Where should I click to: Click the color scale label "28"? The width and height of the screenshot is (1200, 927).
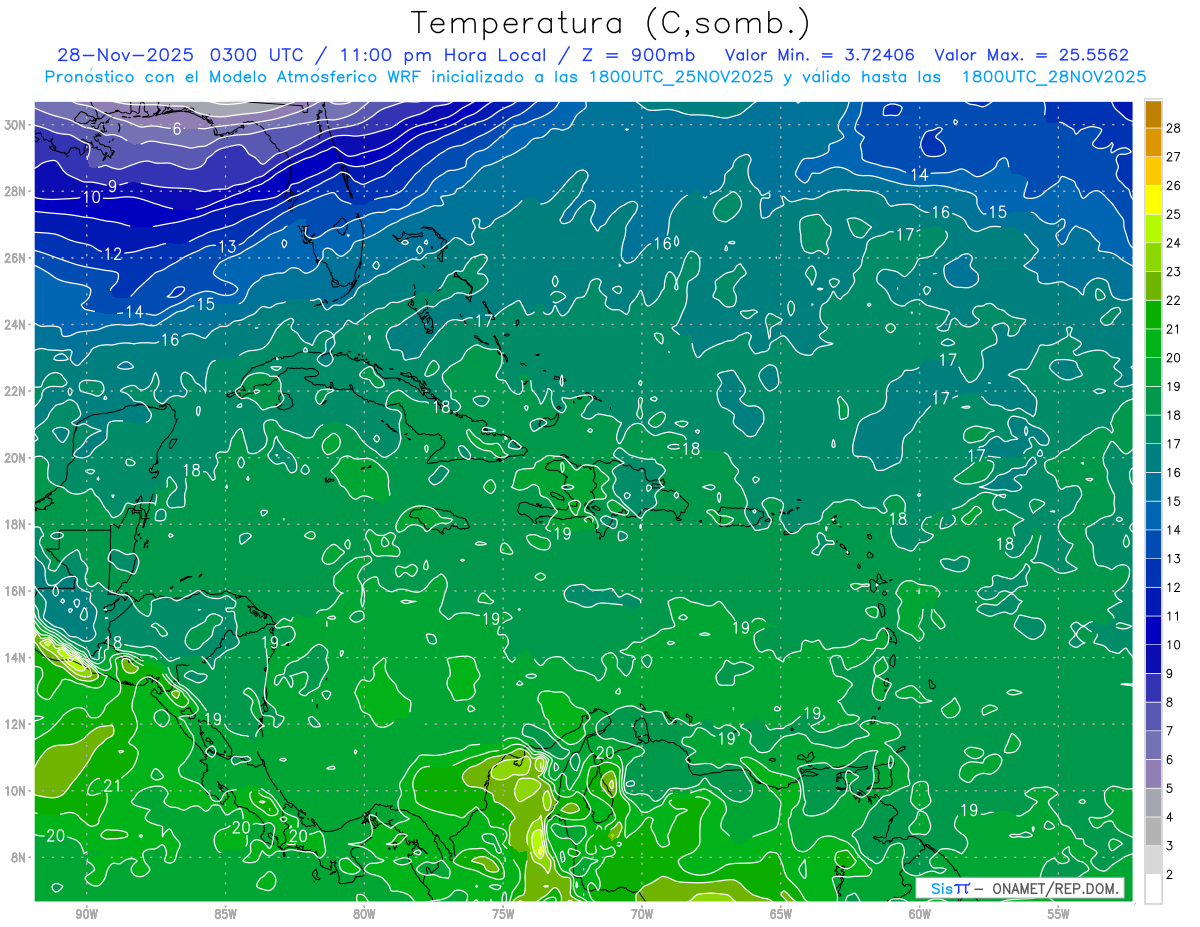tap(1174, 128)
